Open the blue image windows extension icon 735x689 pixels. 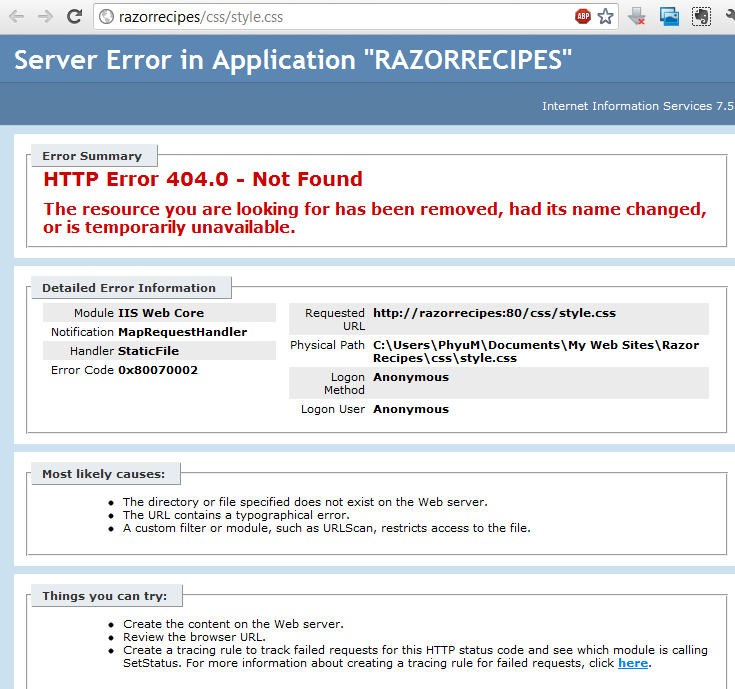(x=669, y=16)
